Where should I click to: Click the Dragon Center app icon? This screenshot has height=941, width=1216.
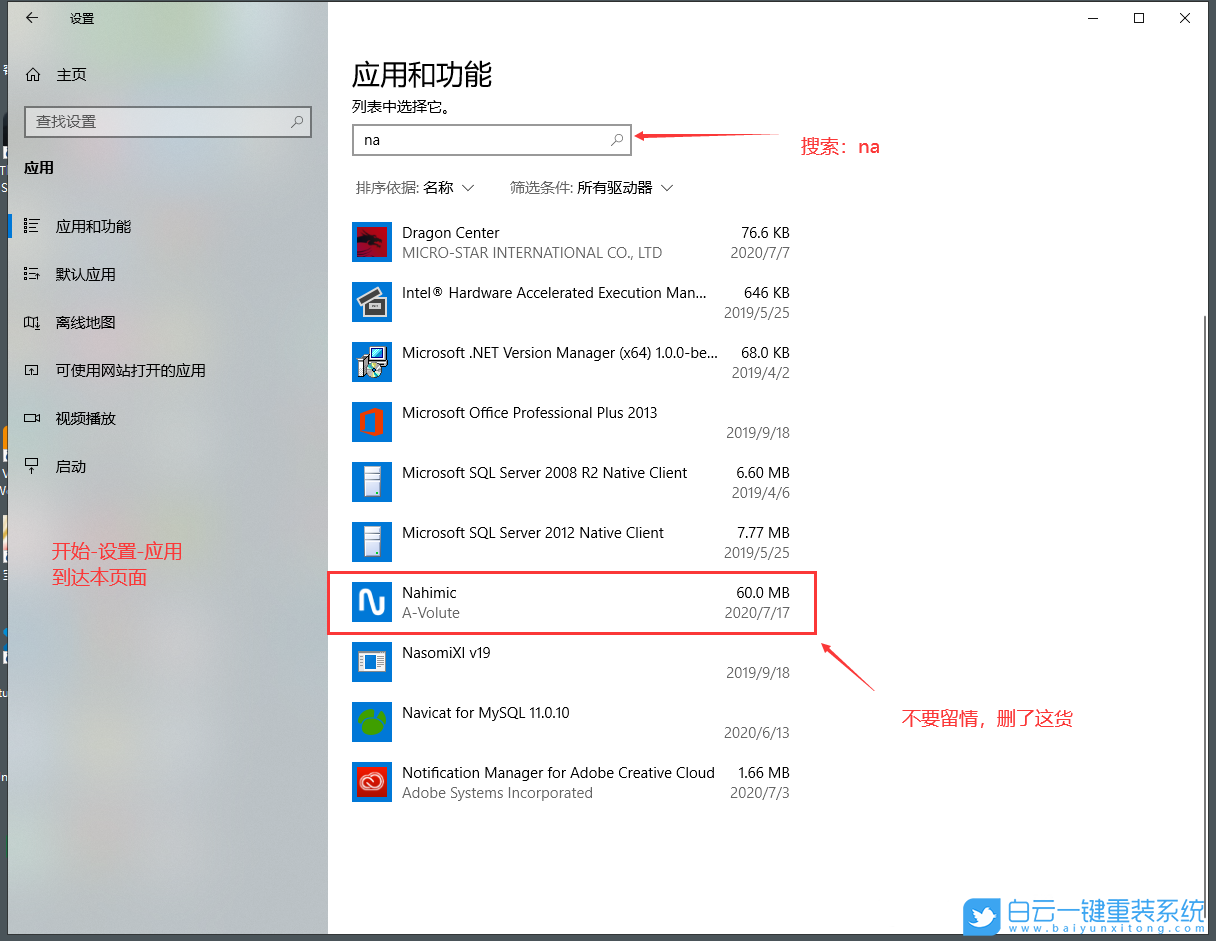pos(371,242)
